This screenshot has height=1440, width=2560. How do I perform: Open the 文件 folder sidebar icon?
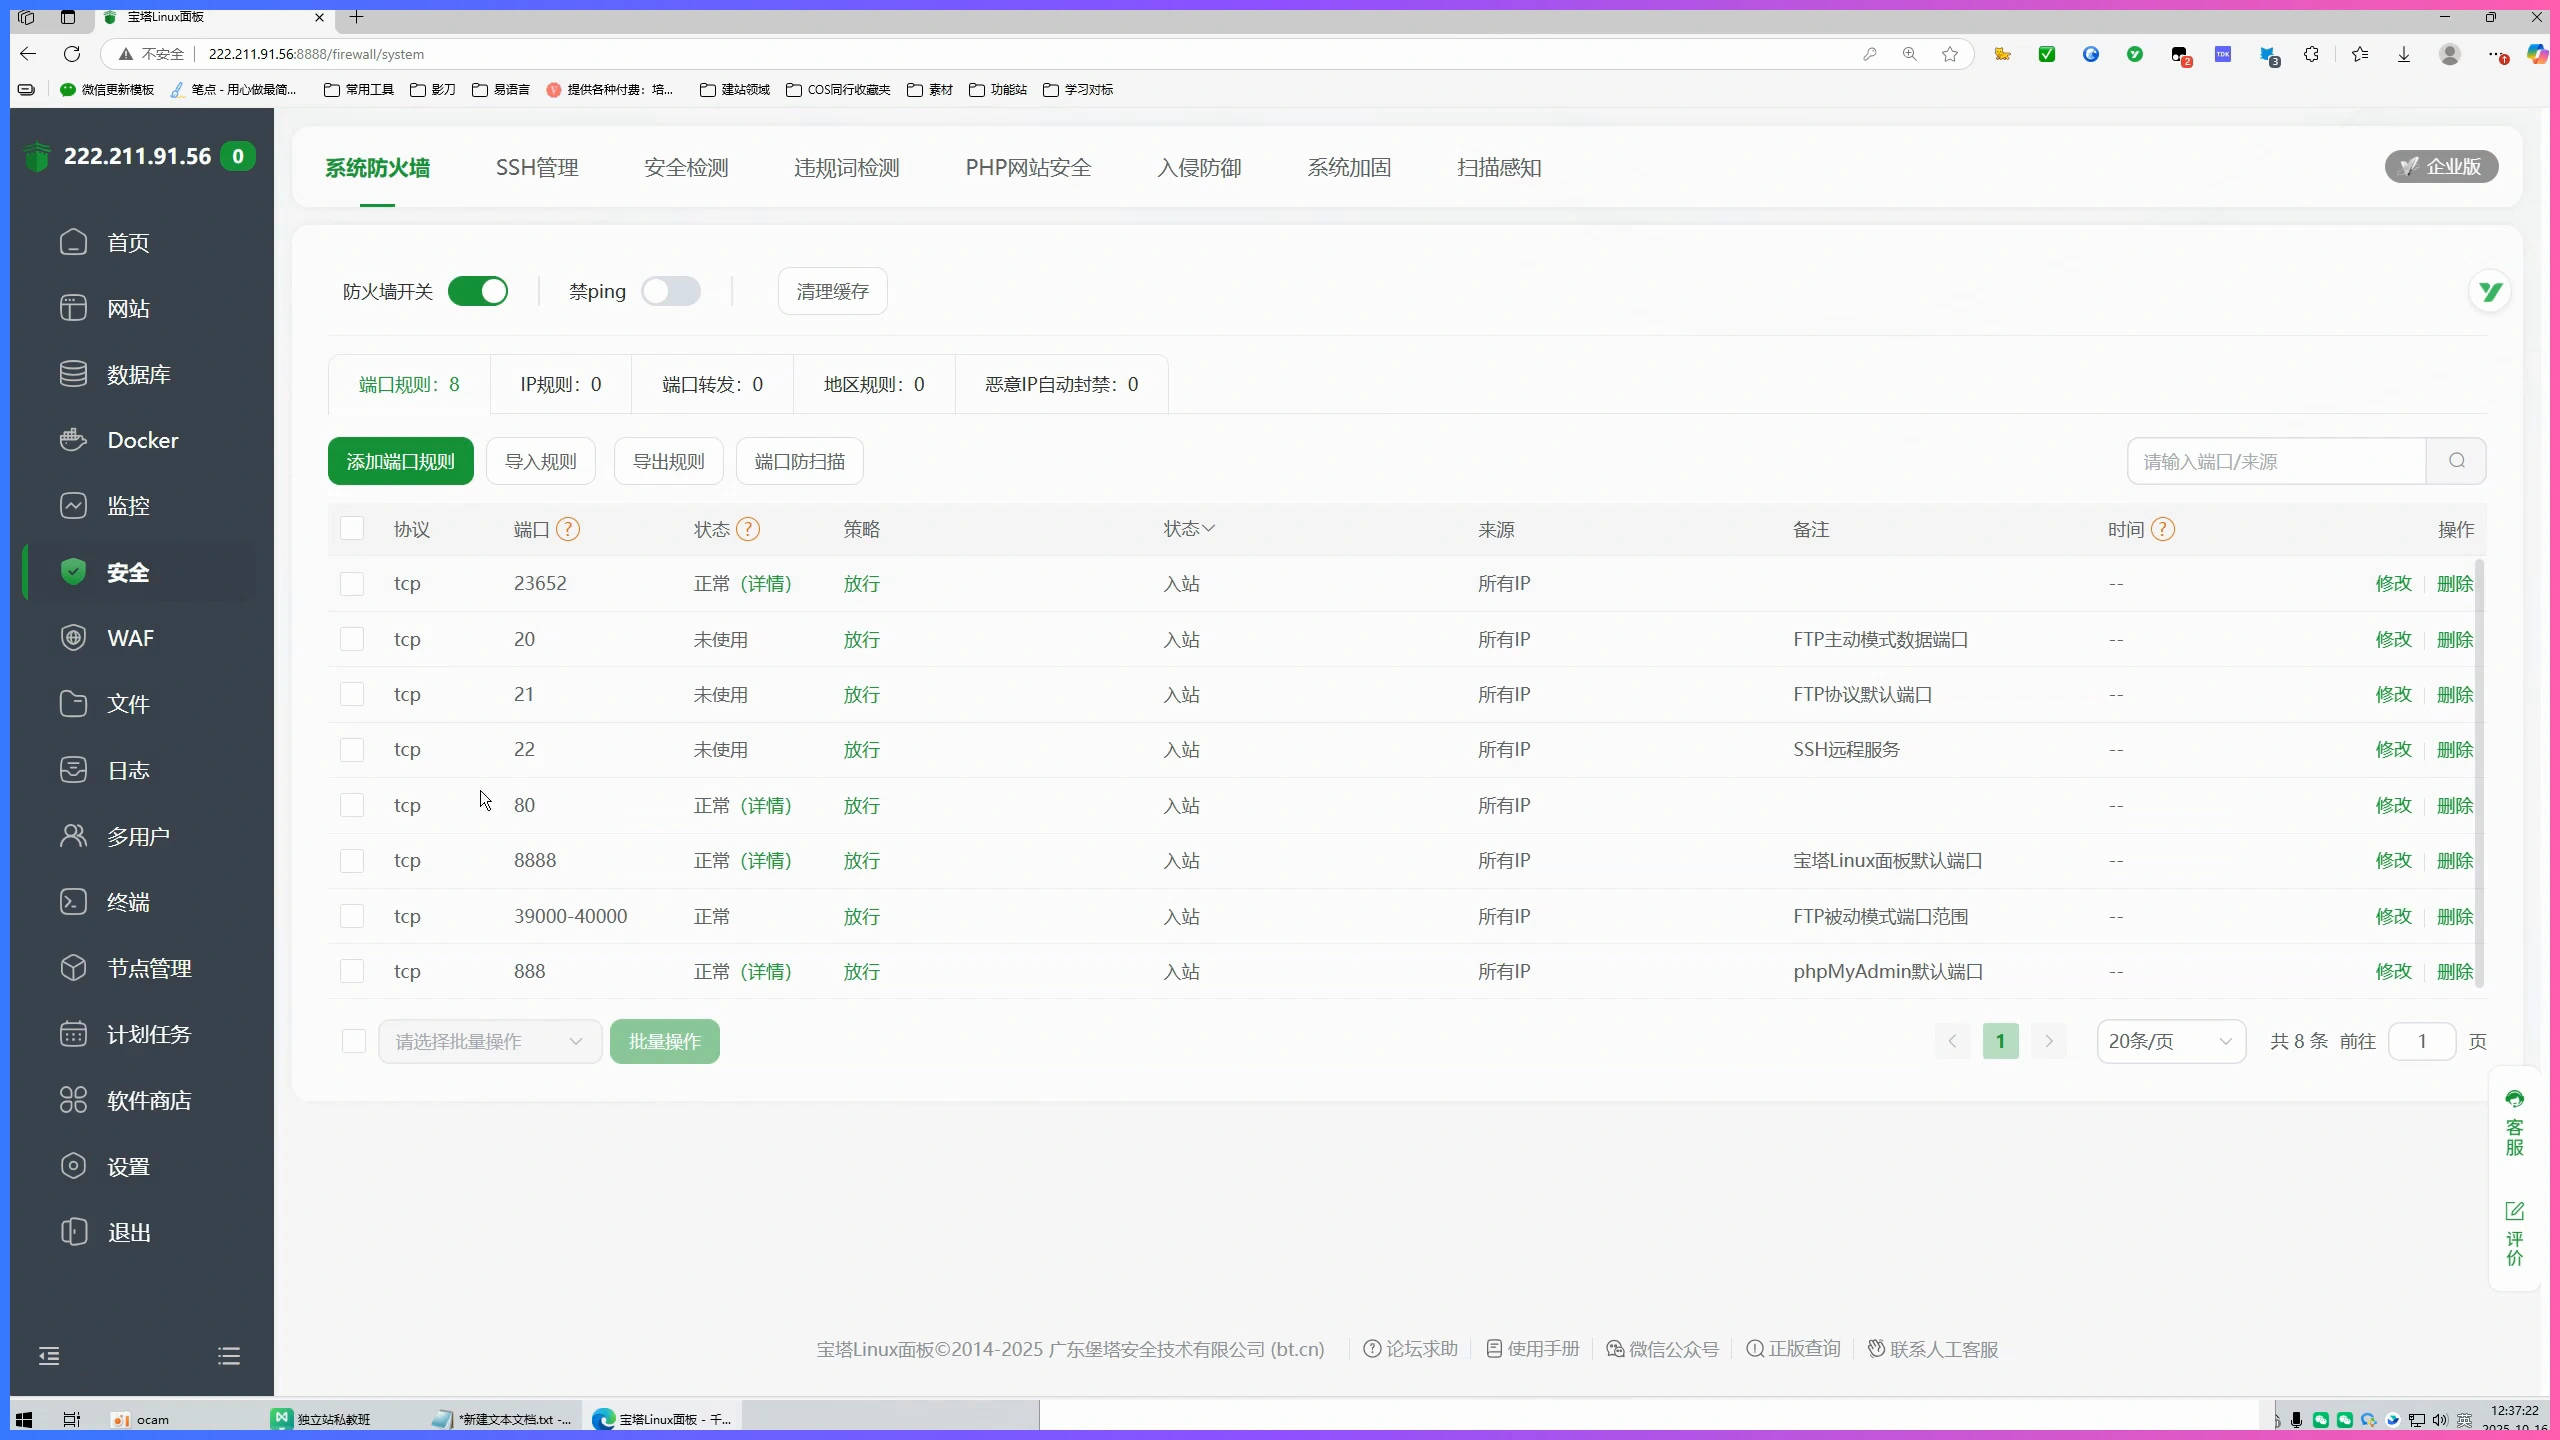tap(73, 704)
